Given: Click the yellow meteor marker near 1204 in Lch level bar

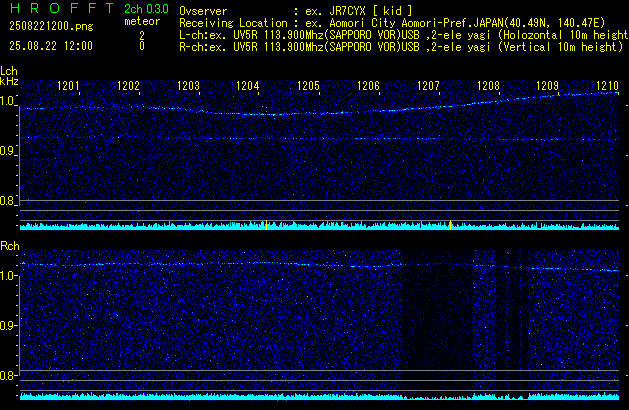Looking at the screenshot, I should coord(266,225).
